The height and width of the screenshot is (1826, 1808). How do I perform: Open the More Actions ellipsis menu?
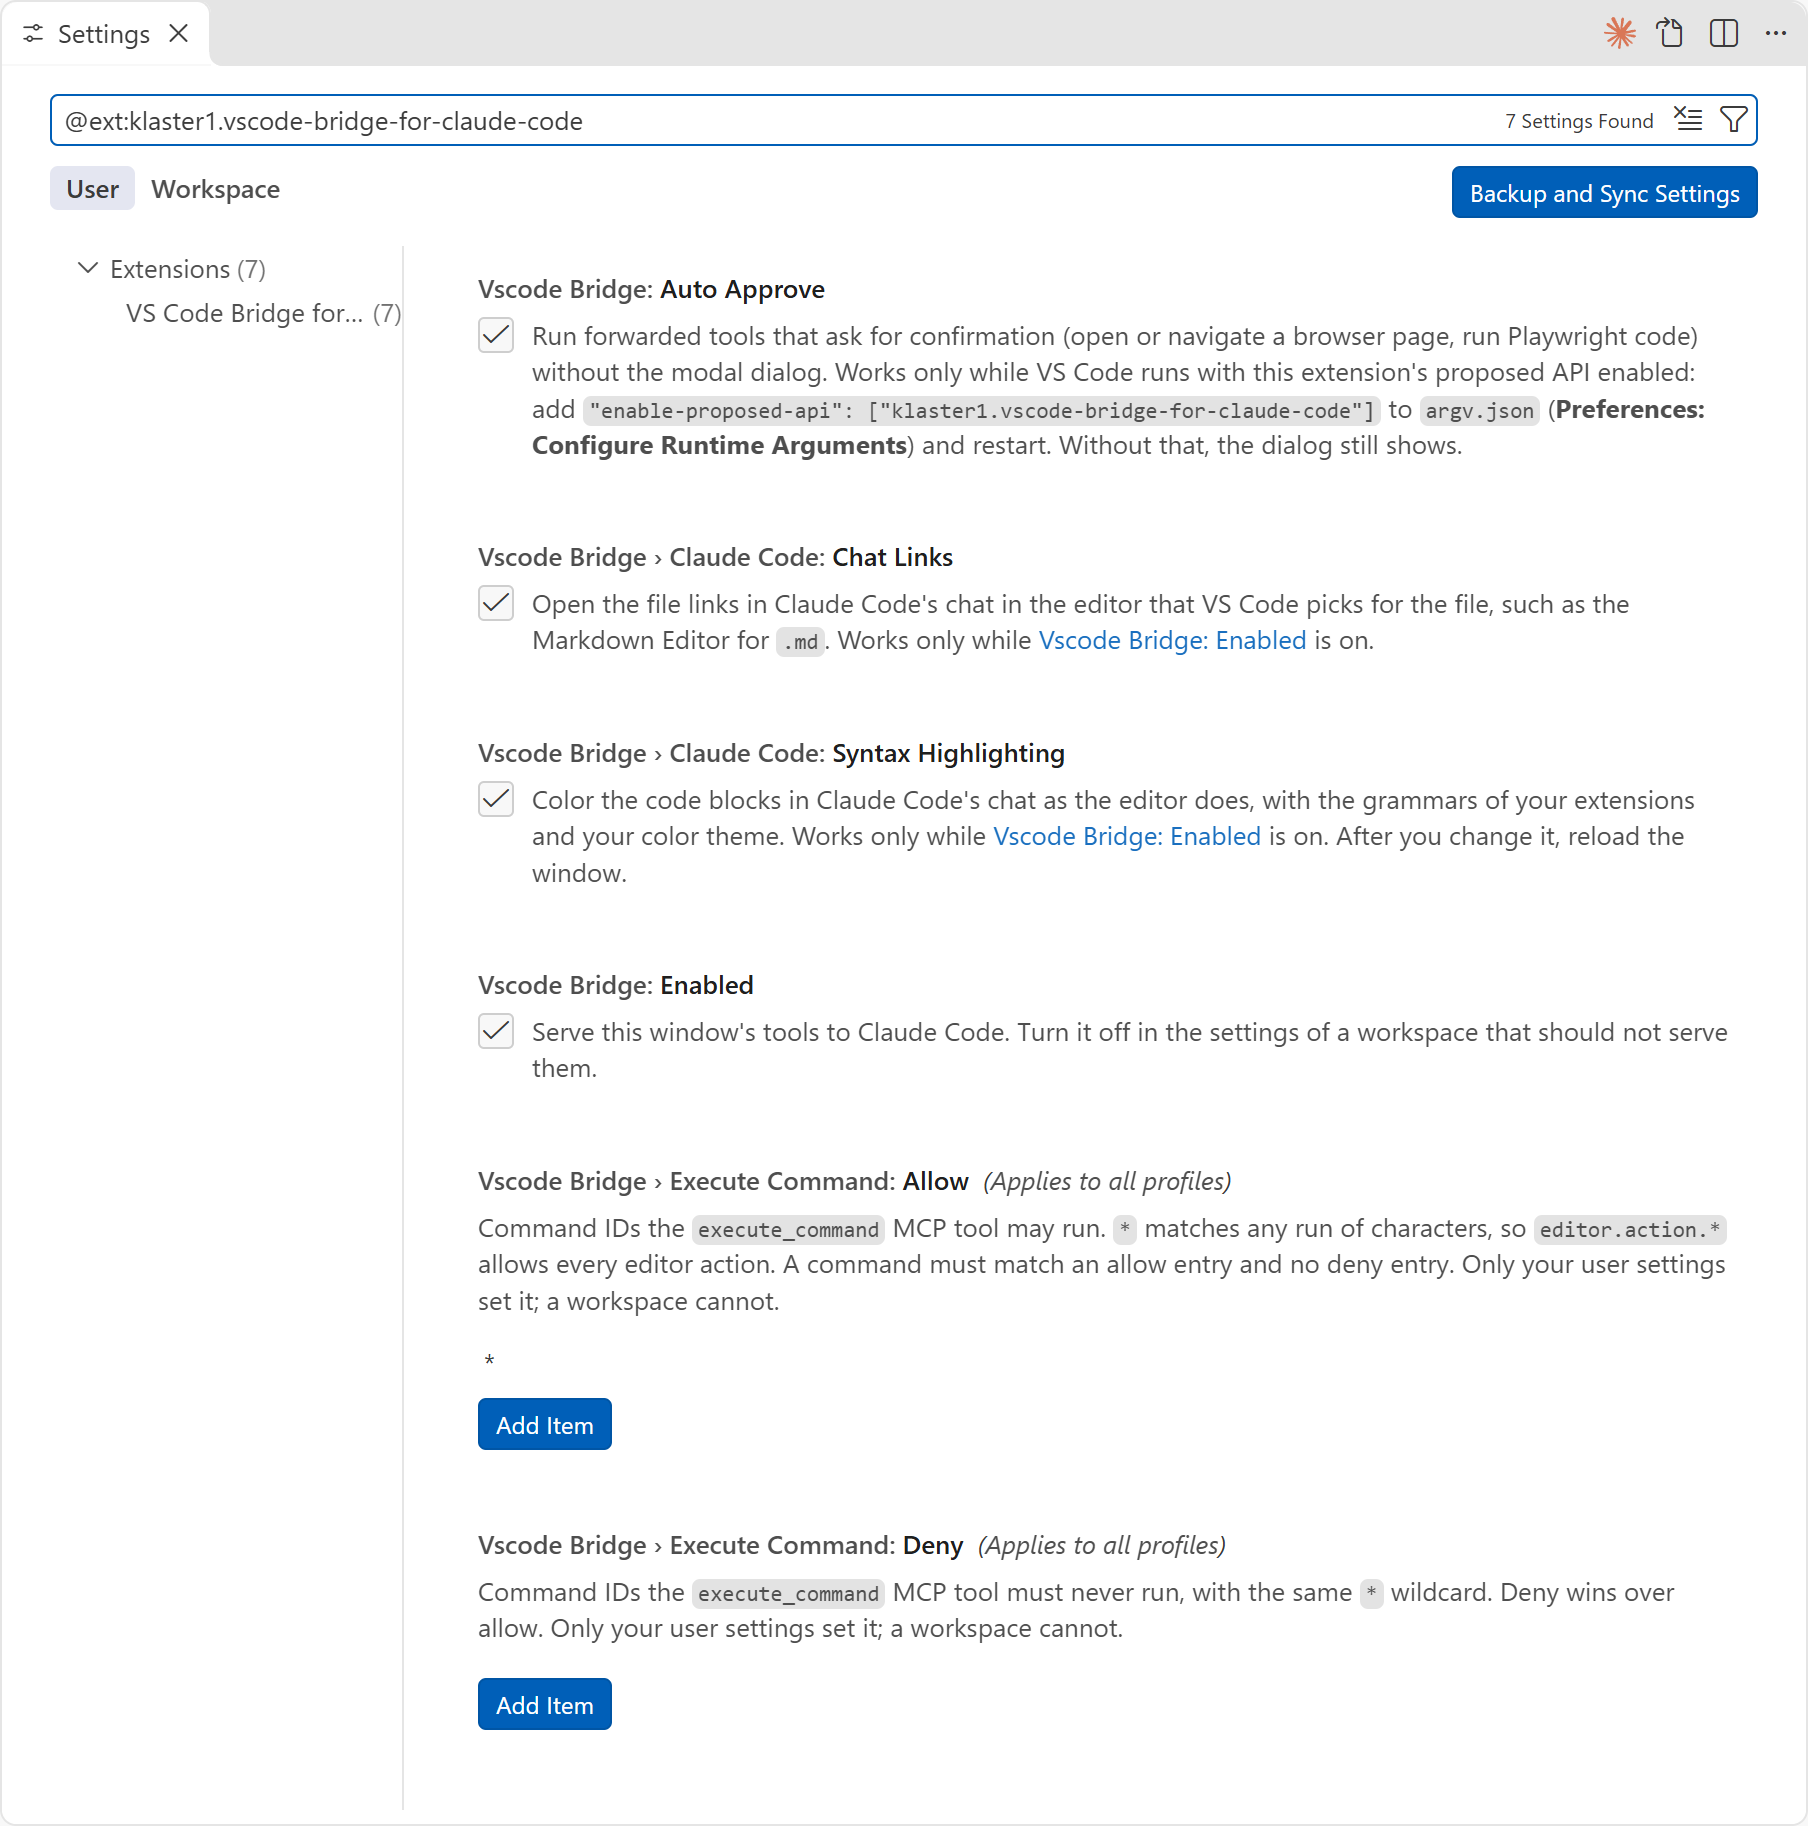tap(1776, 33)
